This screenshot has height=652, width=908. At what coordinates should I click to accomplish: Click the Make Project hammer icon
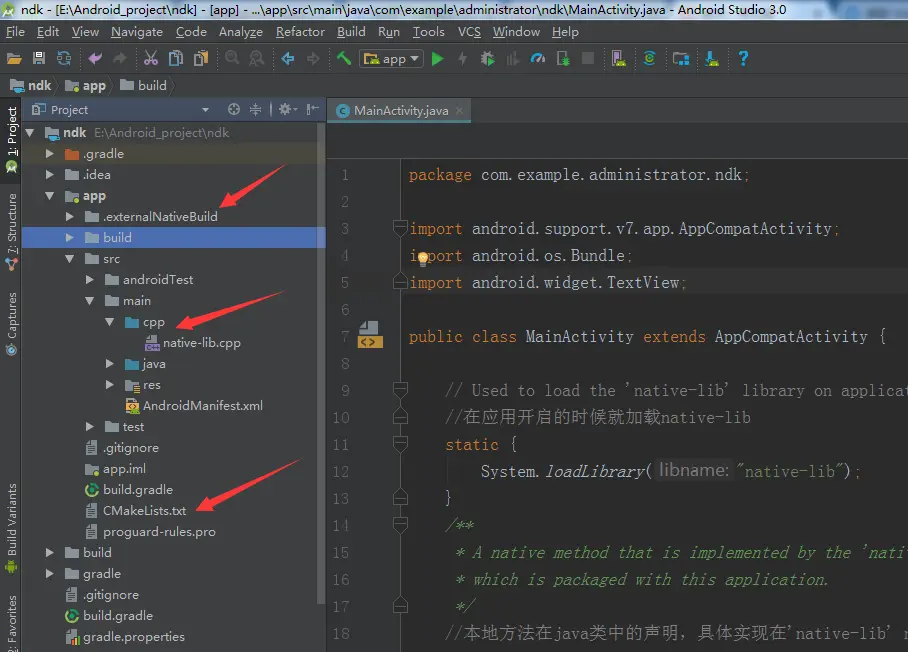(x=344, y=59)
